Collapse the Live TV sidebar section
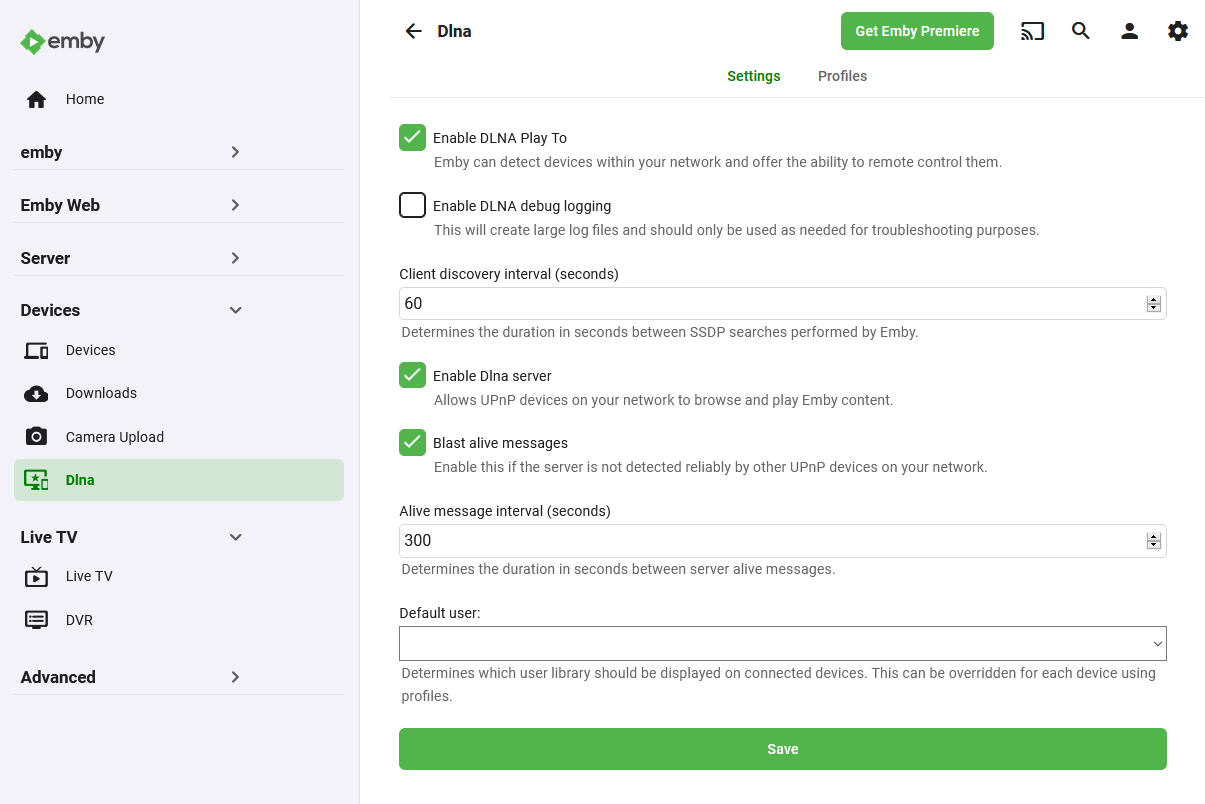The image size is (1205, 804). point(179,537)
